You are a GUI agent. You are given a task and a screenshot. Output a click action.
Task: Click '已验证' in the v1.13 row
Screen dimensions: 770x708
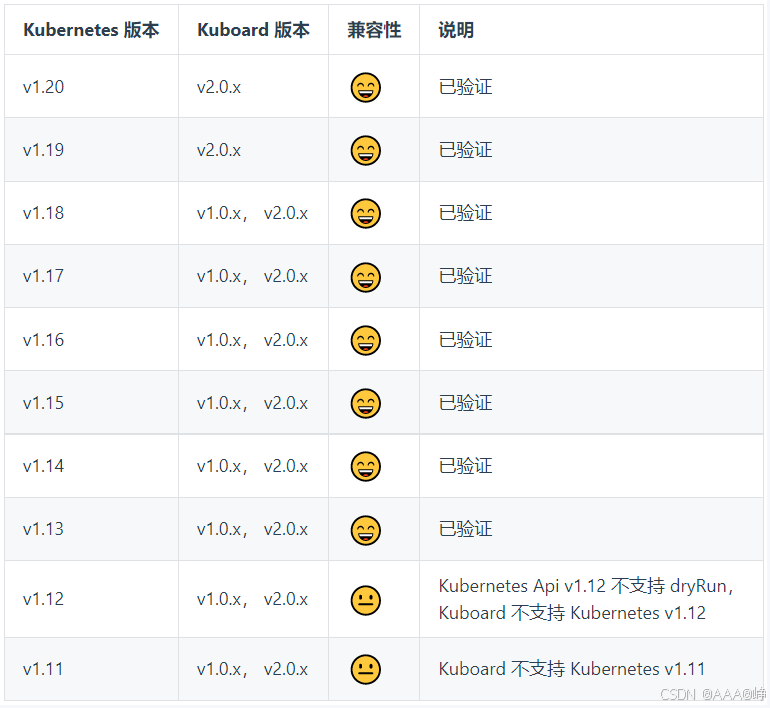coord(466,528)
